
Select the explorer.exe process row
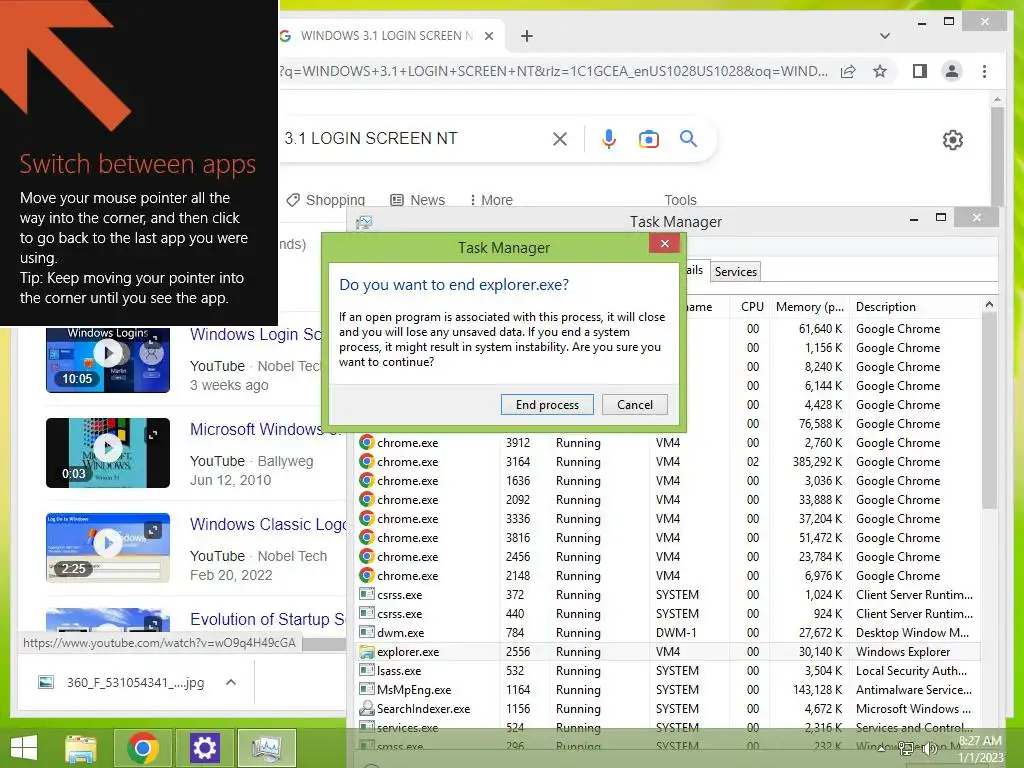668,652
